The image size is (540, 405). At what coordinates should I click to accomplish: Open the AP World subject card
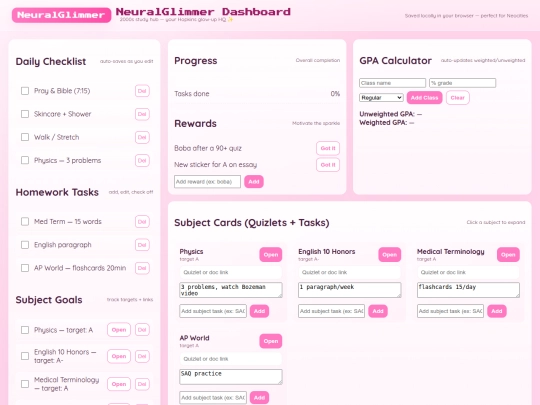click(x=271, y=341)
